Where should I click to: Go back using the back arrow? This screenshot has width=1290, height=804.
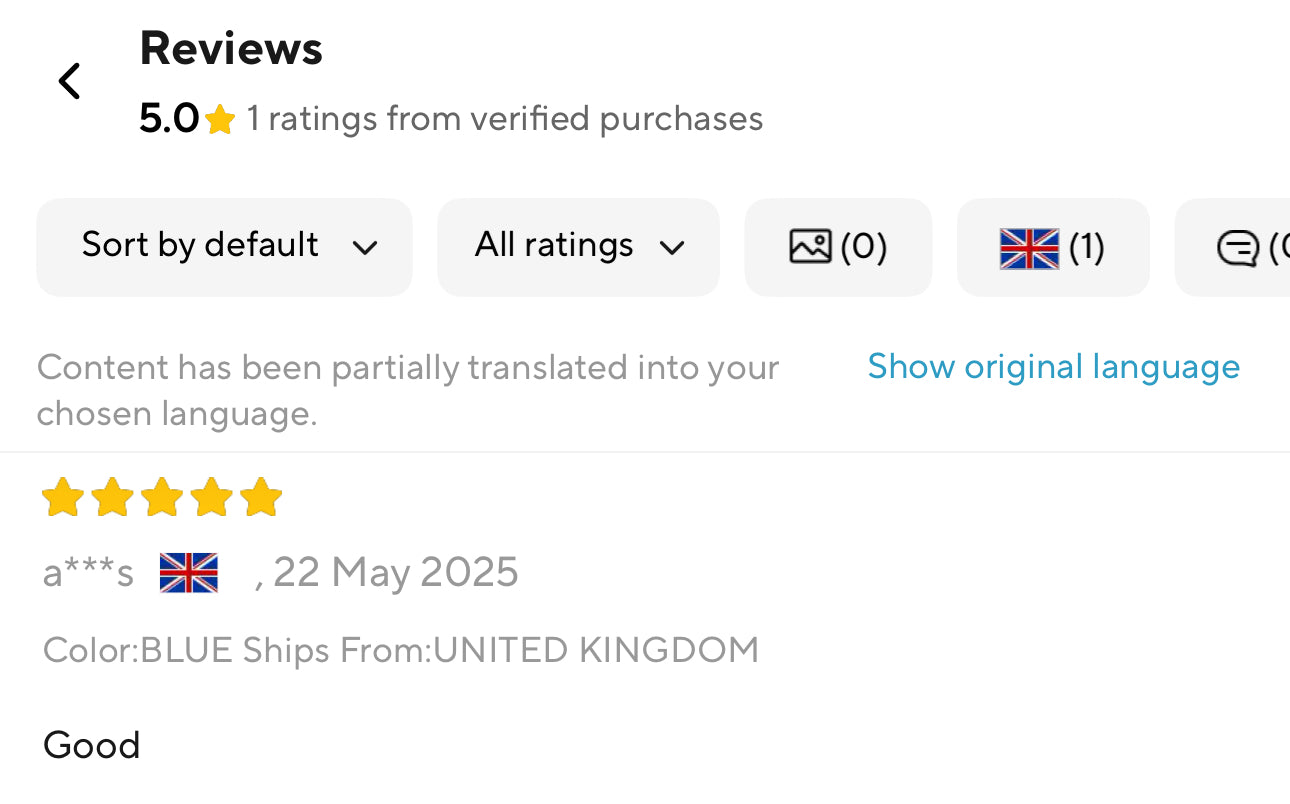(x=69, y=81)
